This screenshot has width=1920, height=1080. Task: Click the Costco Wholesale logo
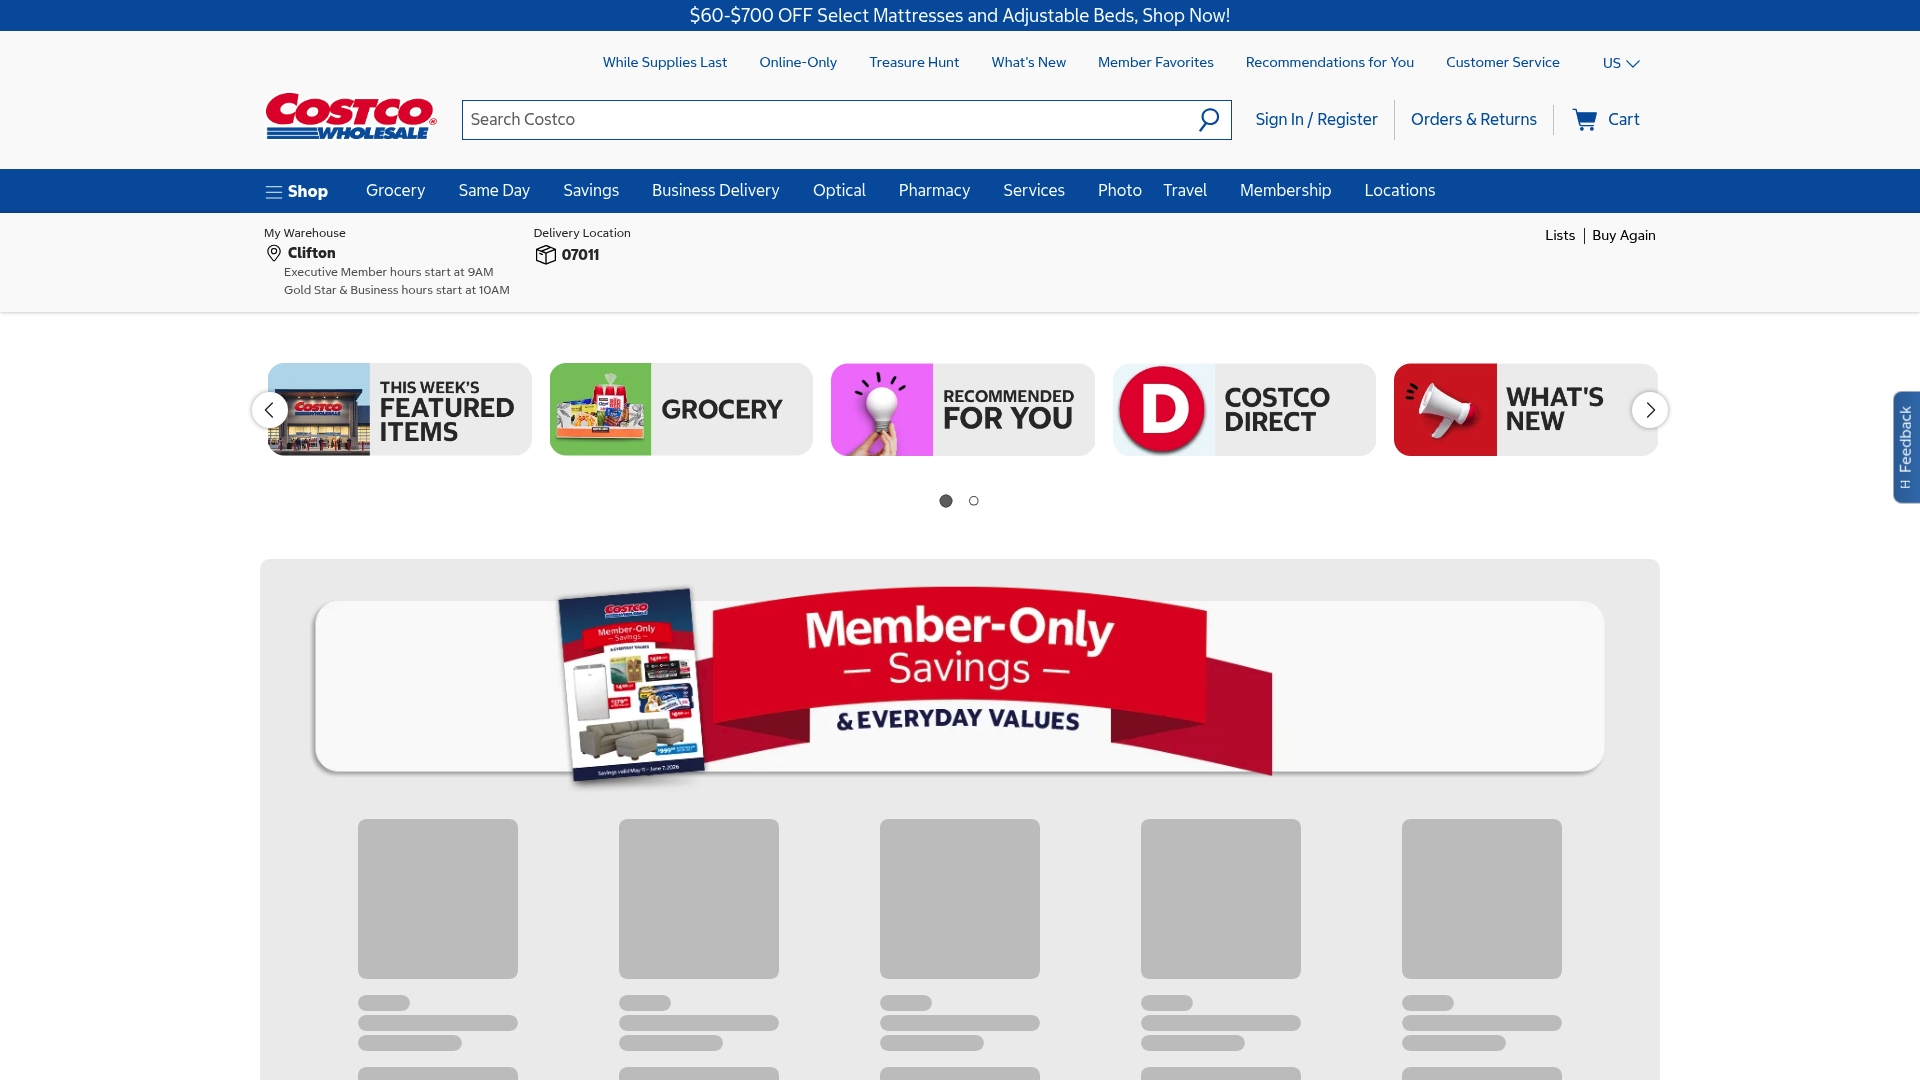pos(351,117)
